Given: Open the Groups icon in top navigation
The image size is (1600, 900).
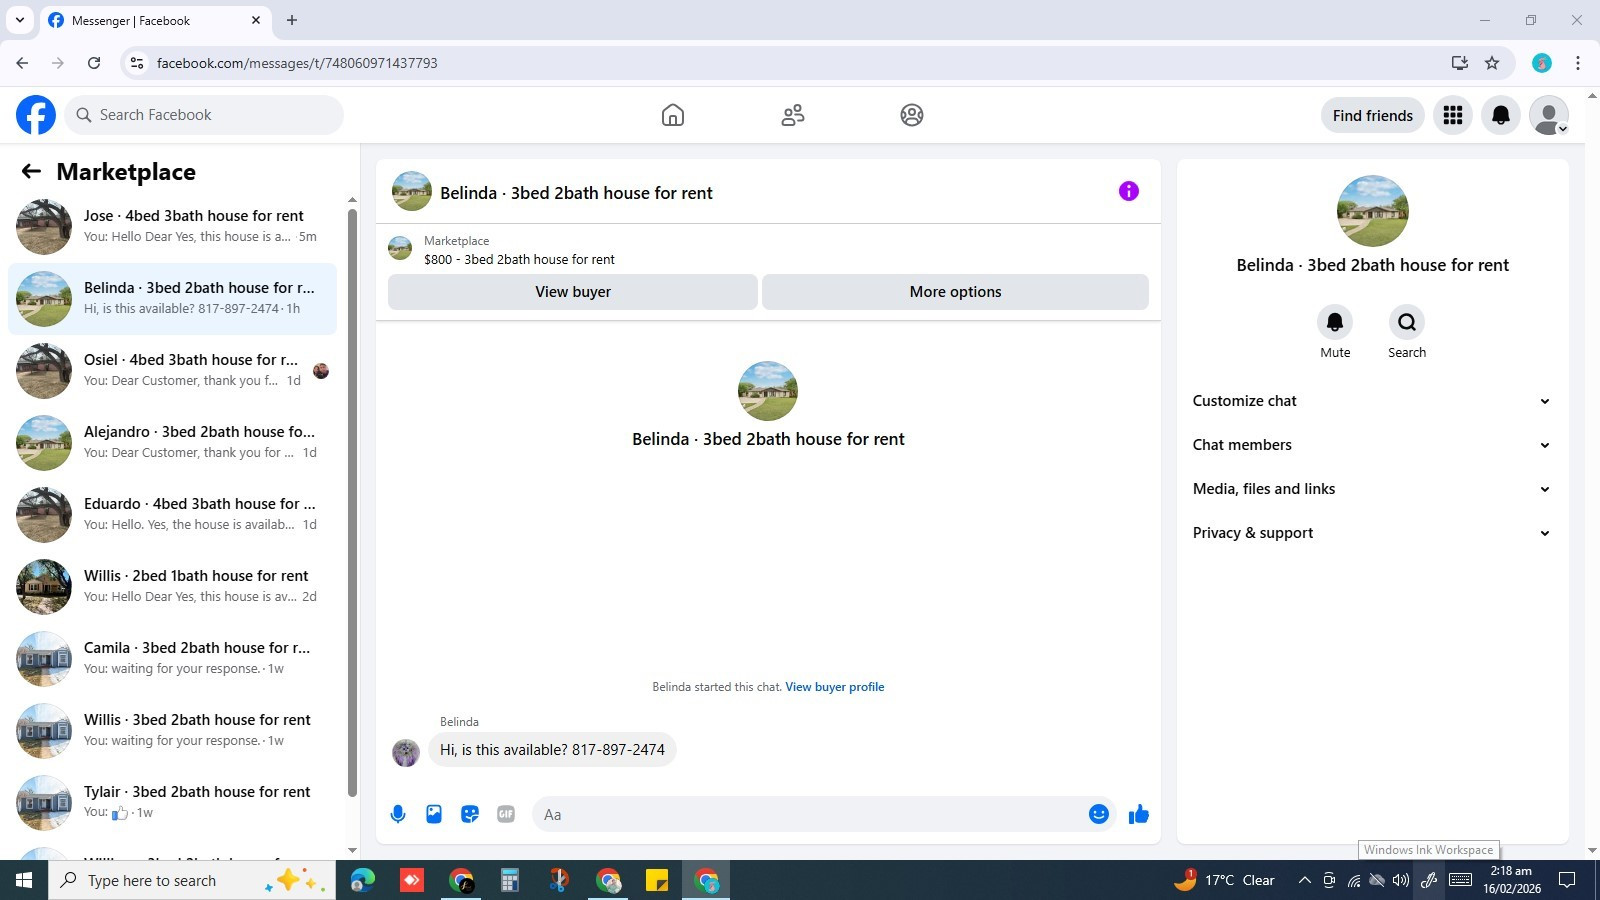Looking at the screenshot, I should click(912, 115).
